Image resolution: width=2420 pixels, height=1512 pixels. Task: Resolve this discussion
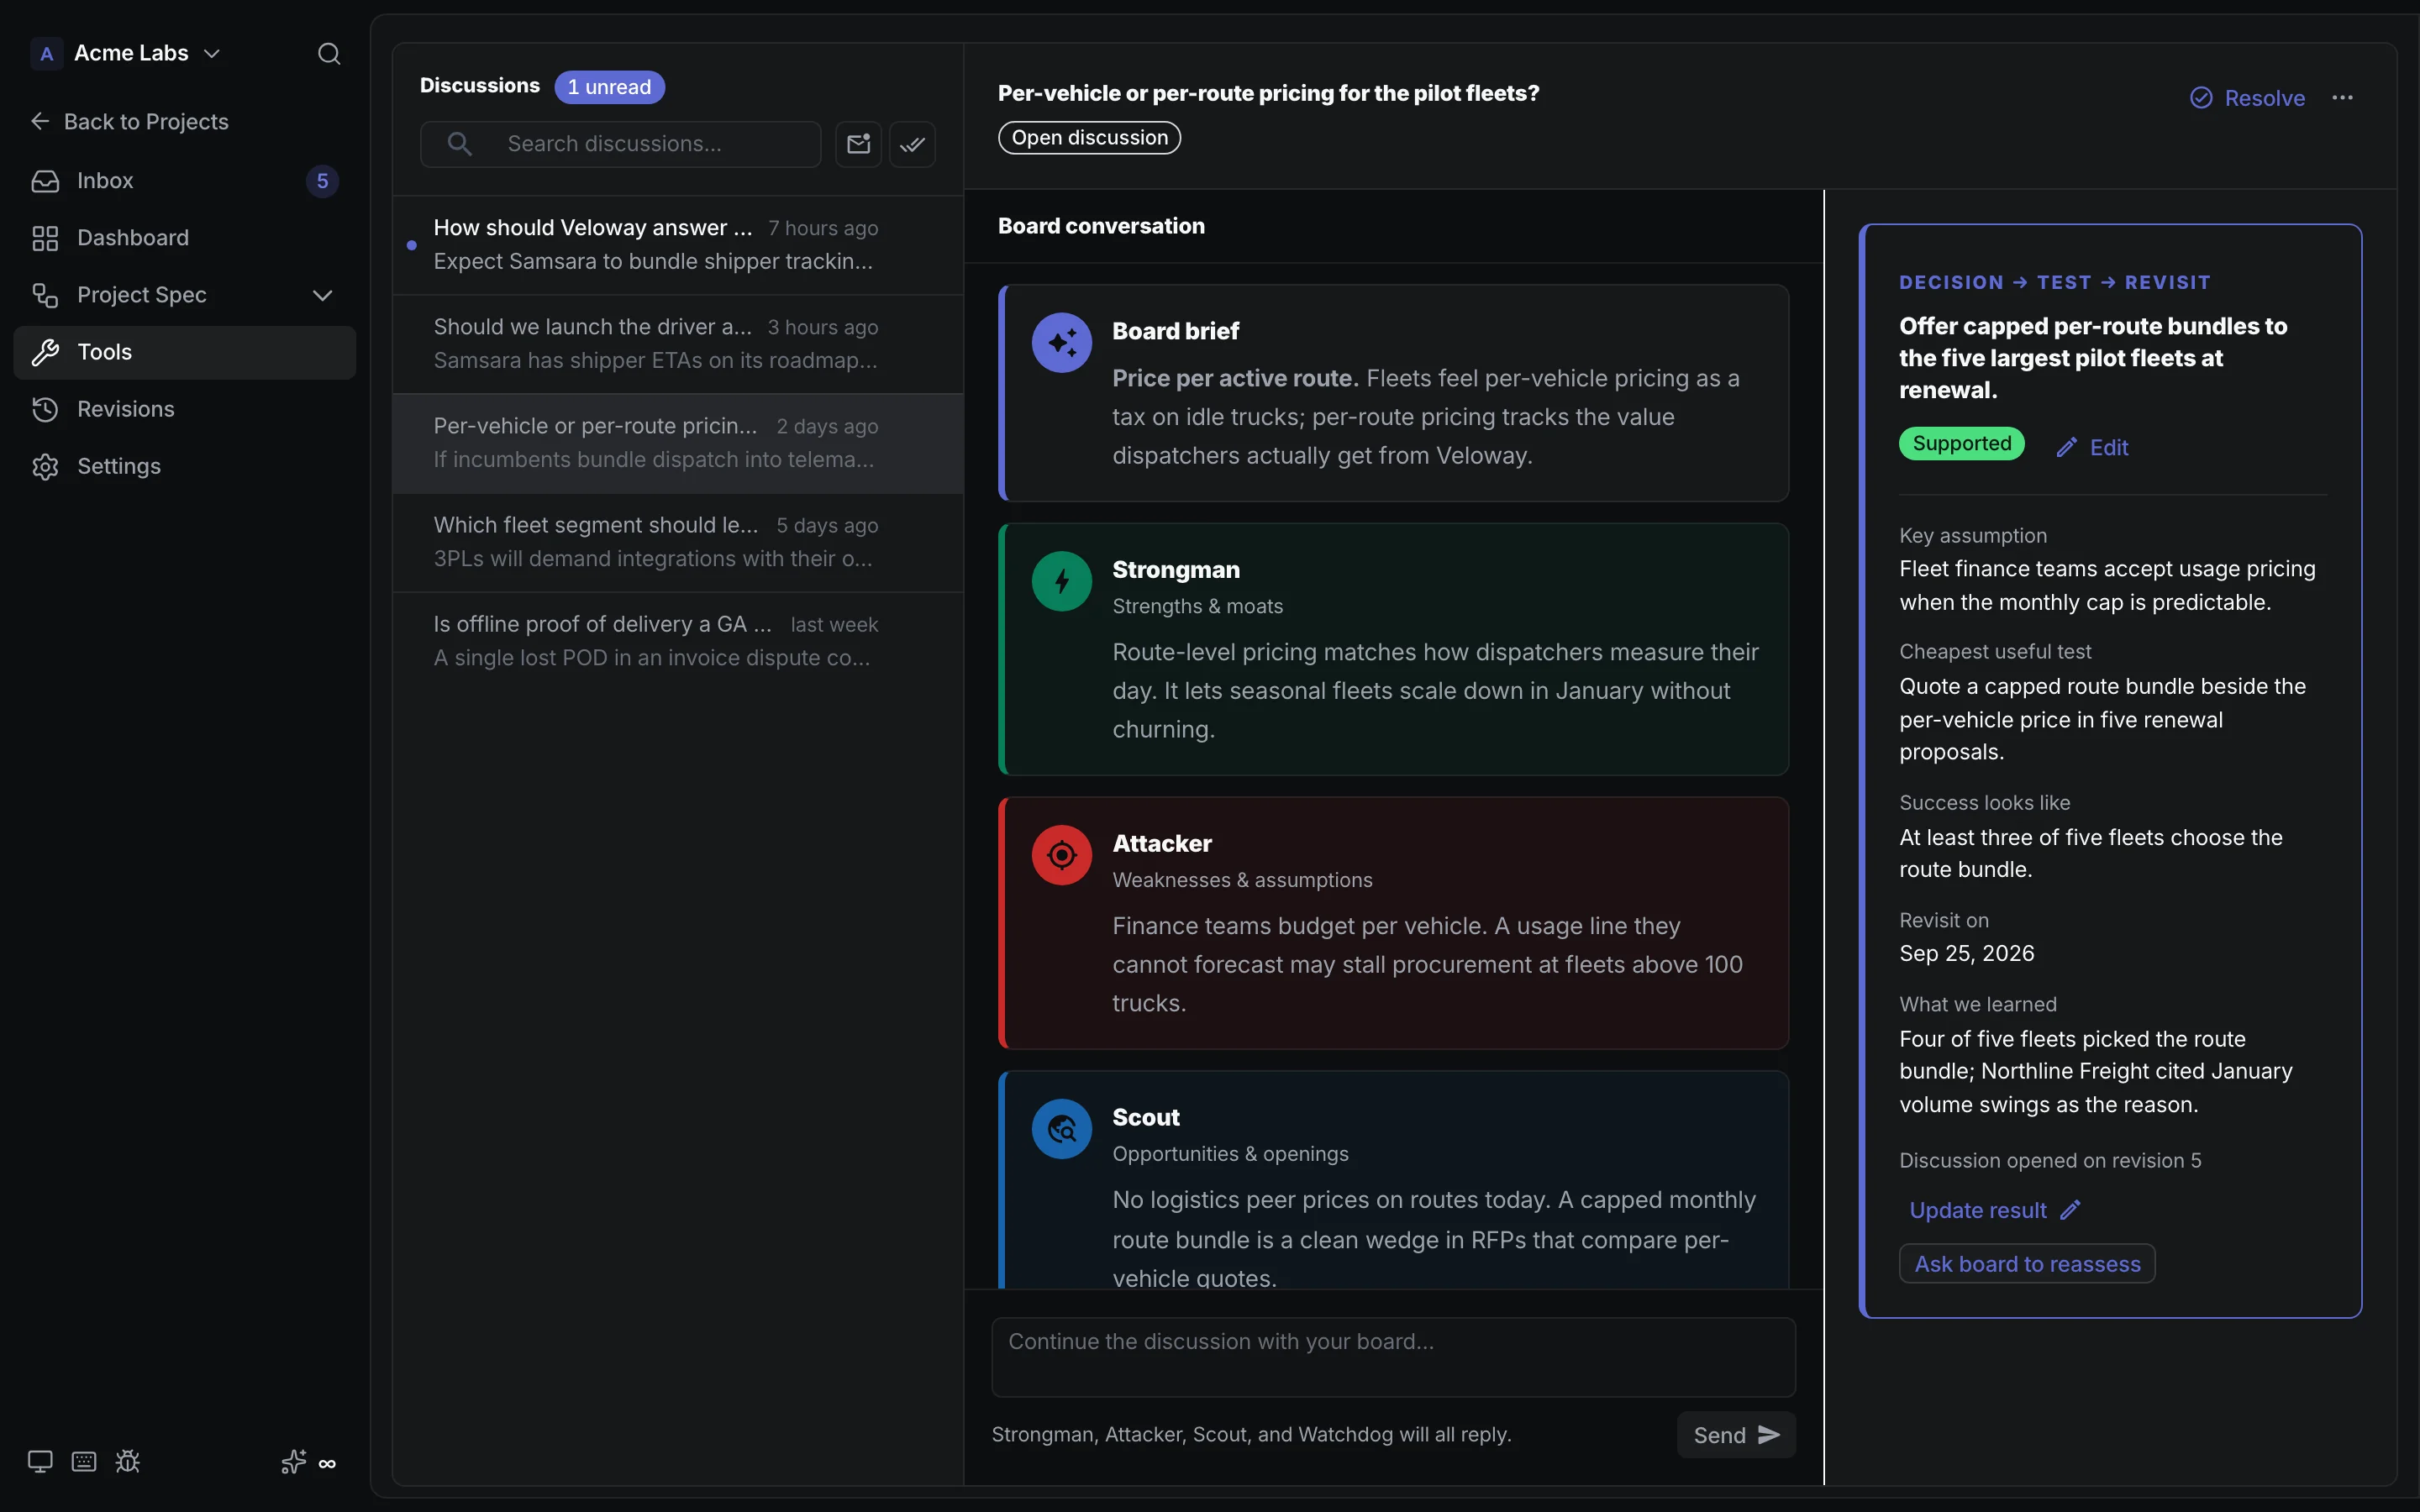coord(2246,98)
